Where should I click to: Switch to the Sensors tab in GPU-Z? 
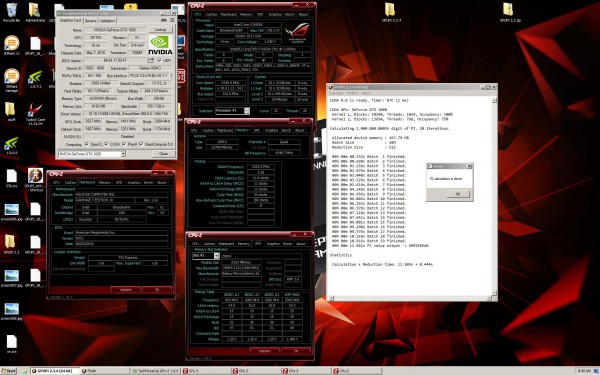90,21
